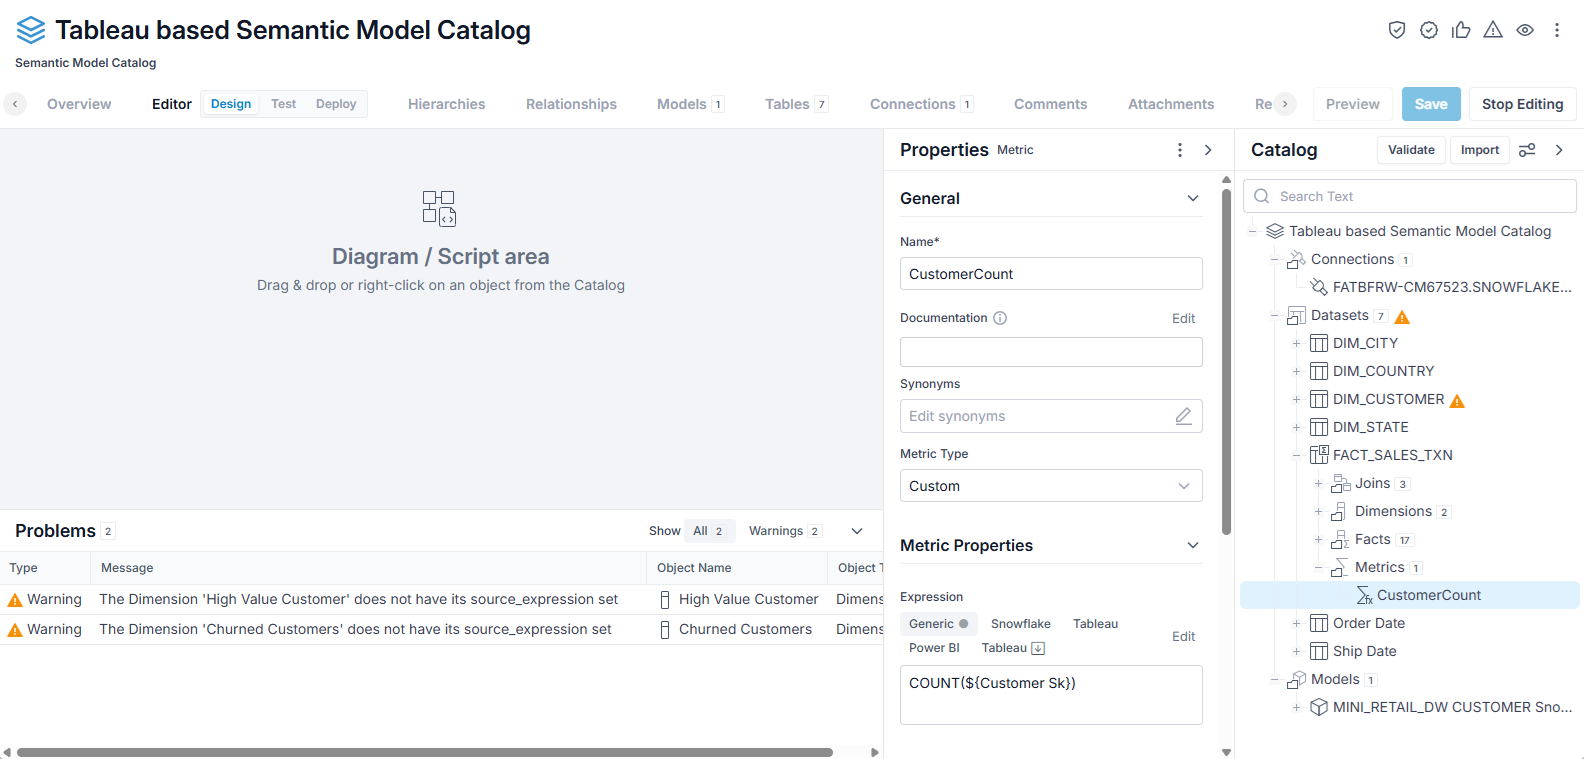
Task: Collapse the Metric Properties section
Action: click(1193, 545)
